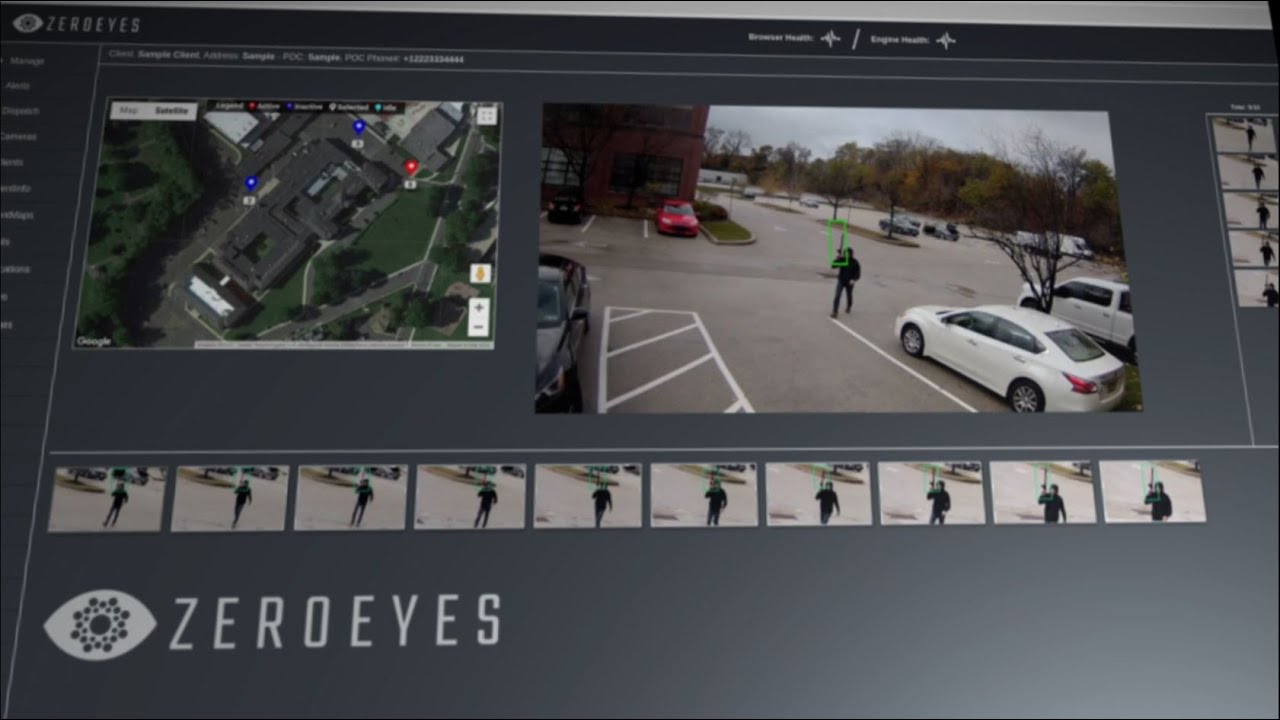
Task: Toggle fullscreen view of the map
Action: click(486, 115)
